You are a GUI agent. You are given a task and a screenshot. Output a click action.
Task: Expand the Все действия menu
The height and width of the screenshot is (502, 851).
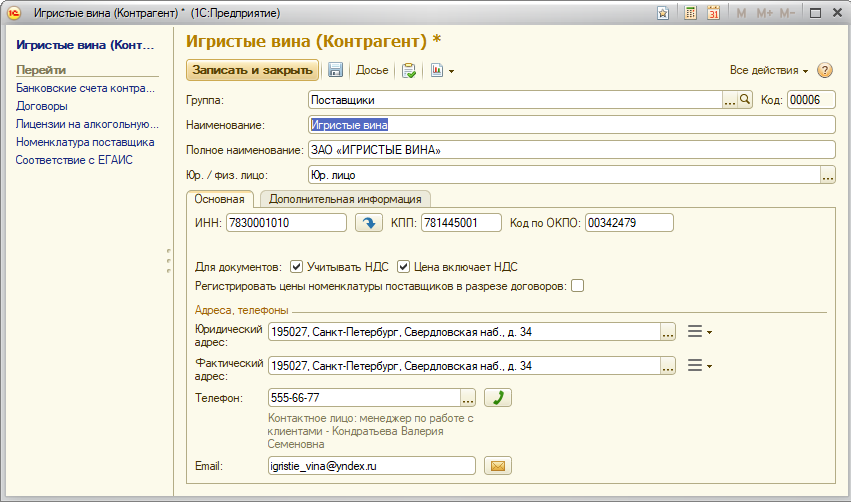(769, 71)
